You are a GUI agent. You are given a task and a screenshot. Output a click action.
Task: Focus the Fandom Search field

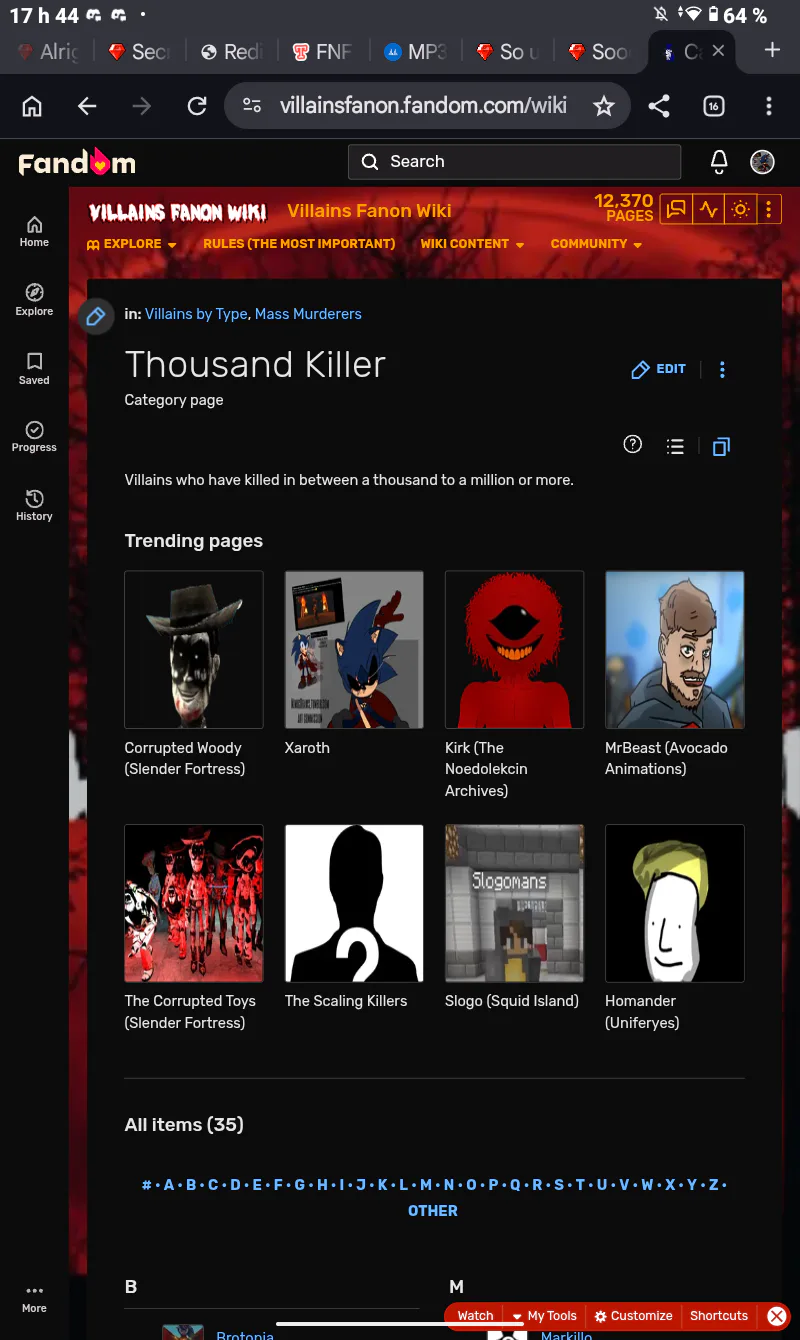click(514, 161)
